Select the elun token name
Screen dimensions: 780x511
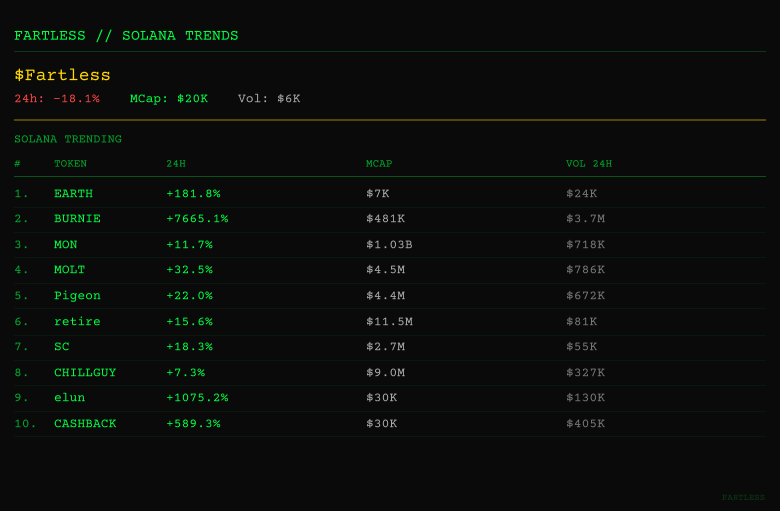tap(69, 397)
